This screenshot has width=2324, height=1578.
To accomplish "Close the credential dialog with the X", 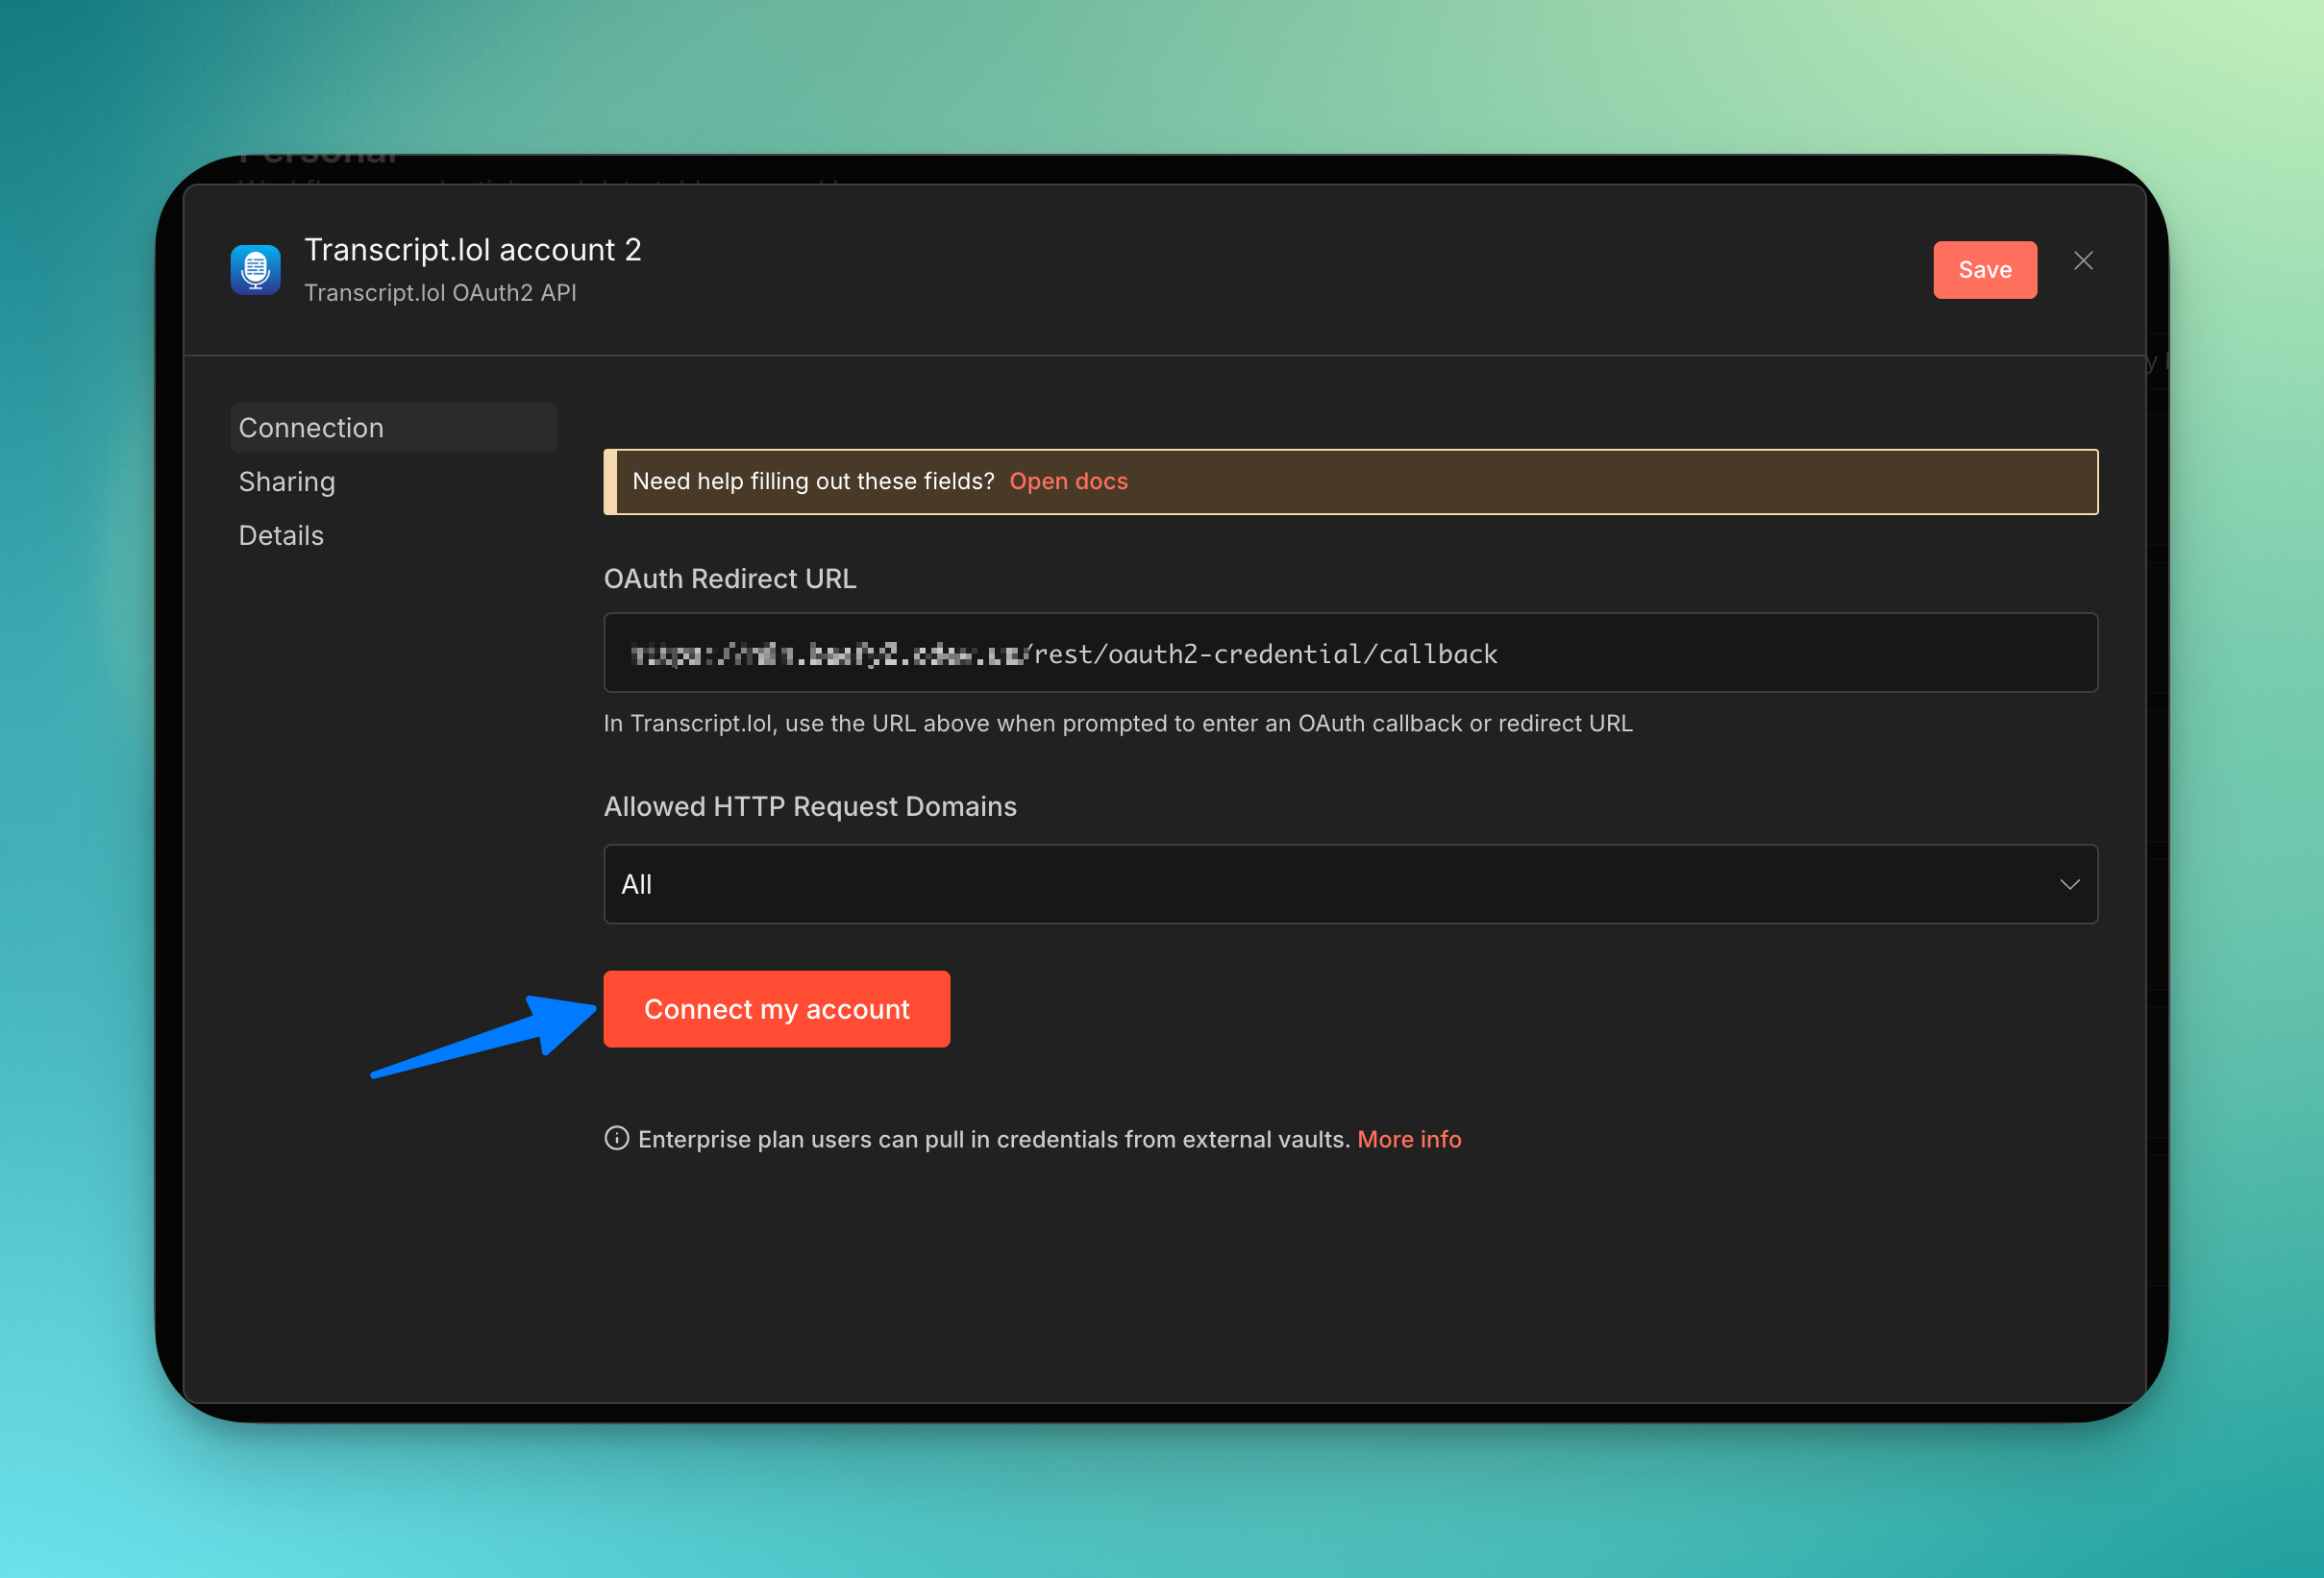I will point(2084,261).
